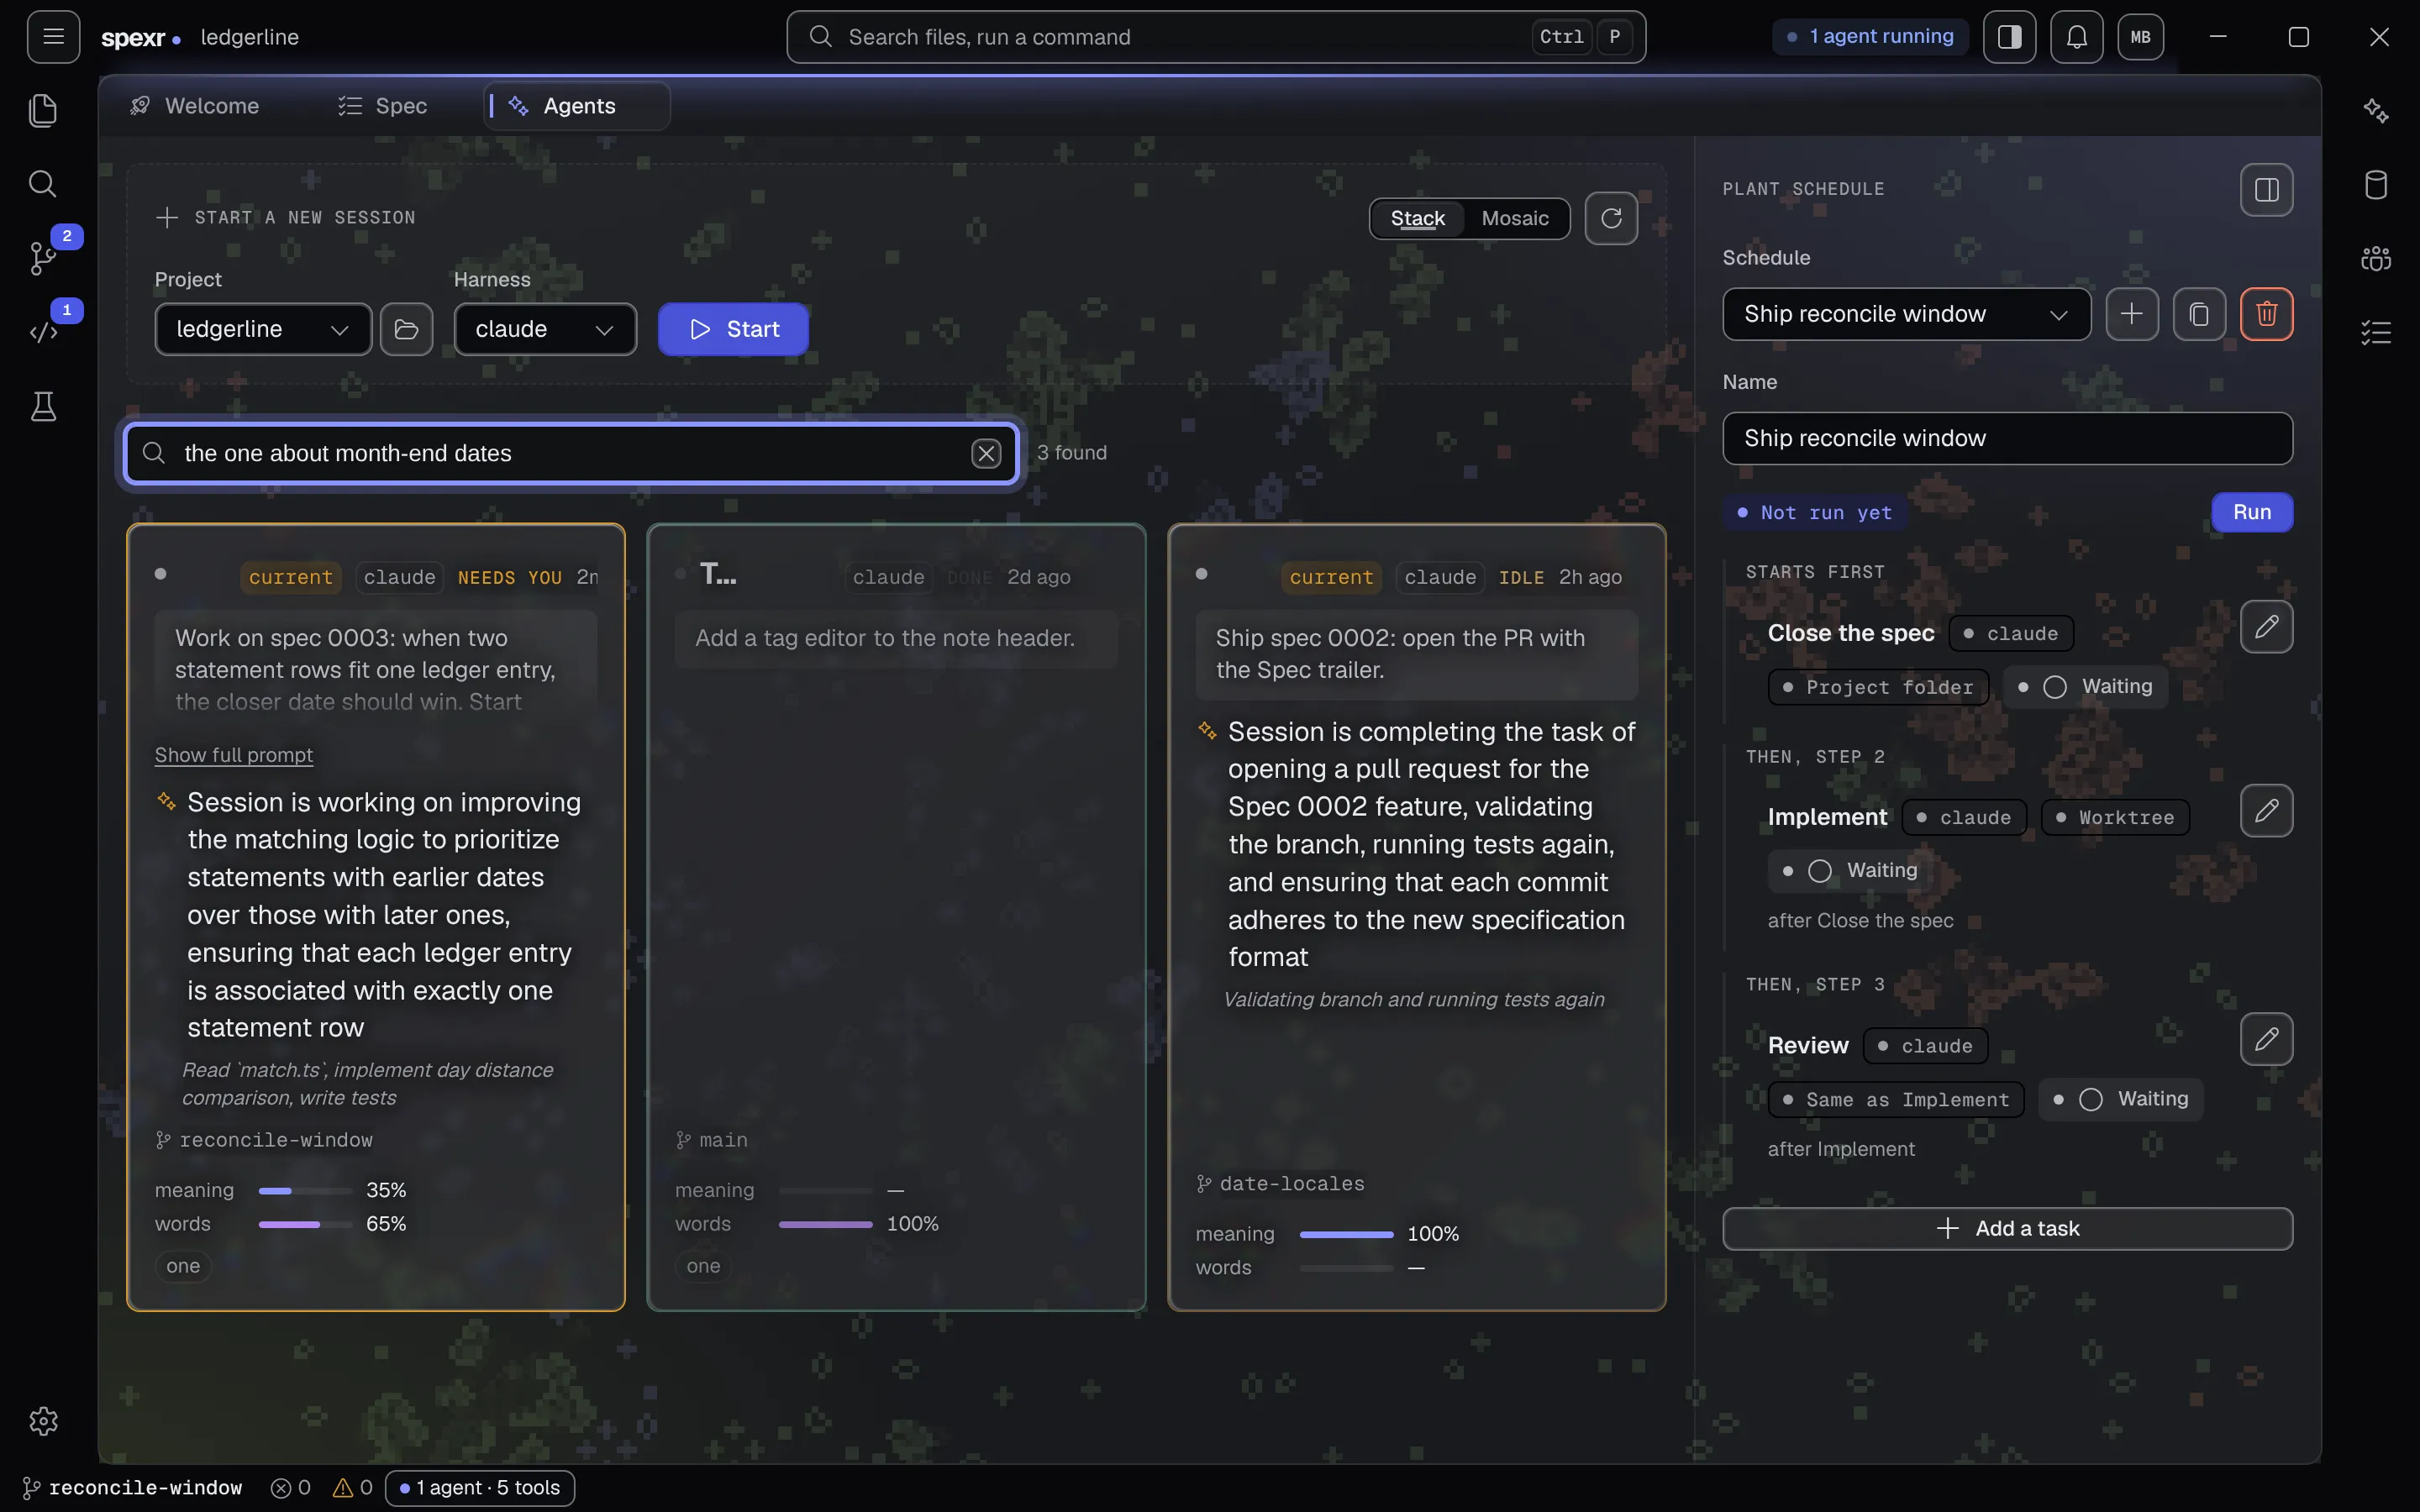Open the checklist icon in right rail

pos(2376,332)
